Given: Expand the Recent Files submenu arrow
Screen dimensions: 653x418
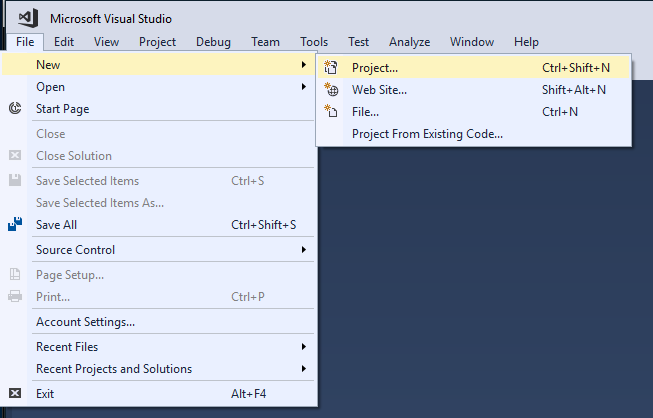Looking at the screenshot, I should [x=304, y=347].
